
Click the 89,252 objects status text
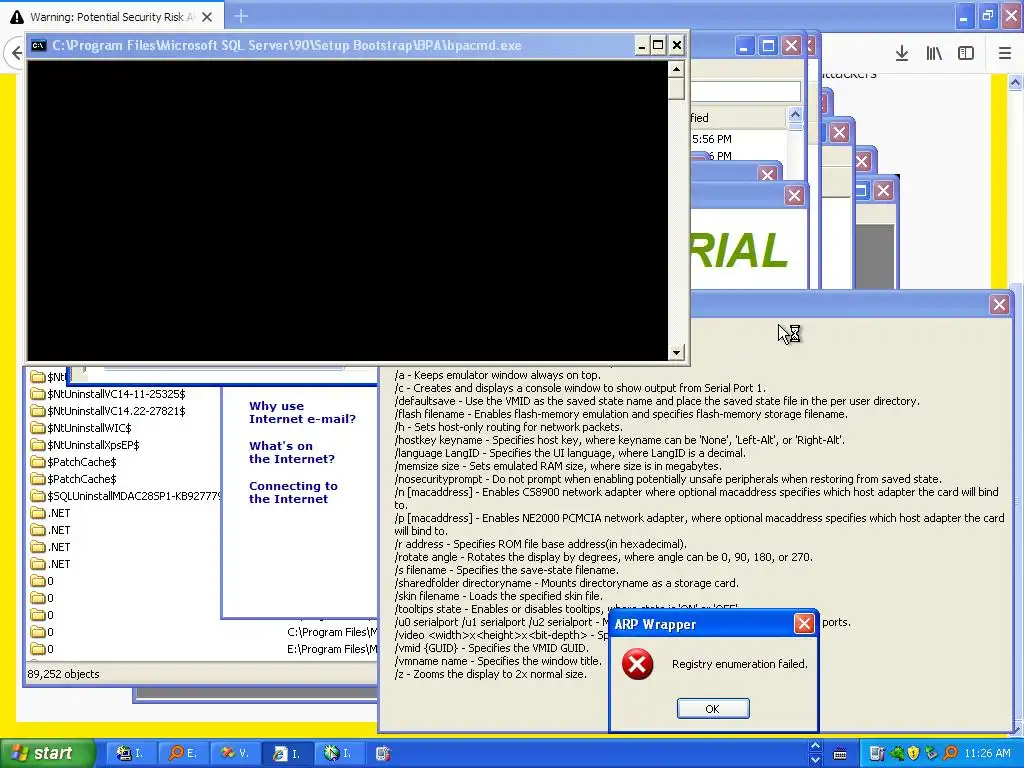(63, 674)
